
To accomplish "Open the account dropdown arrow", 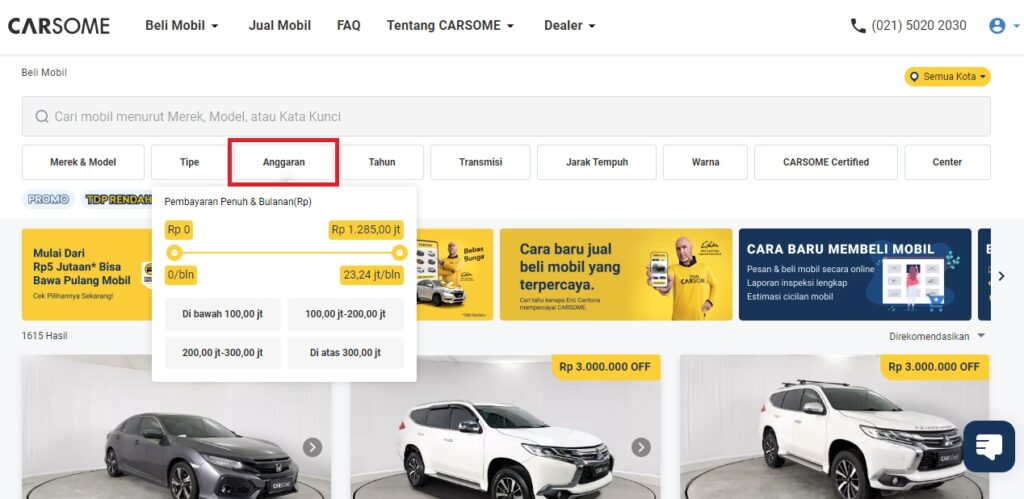I will point(1016,26).
